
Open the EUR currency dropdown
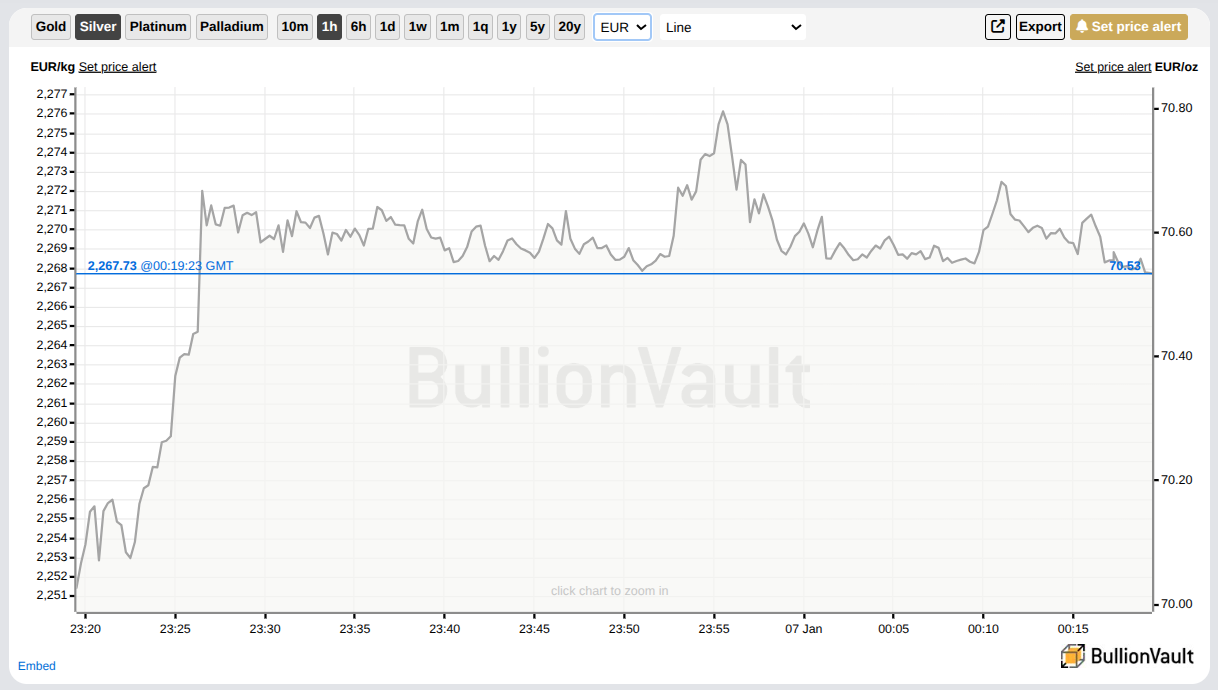coord(623,27)
